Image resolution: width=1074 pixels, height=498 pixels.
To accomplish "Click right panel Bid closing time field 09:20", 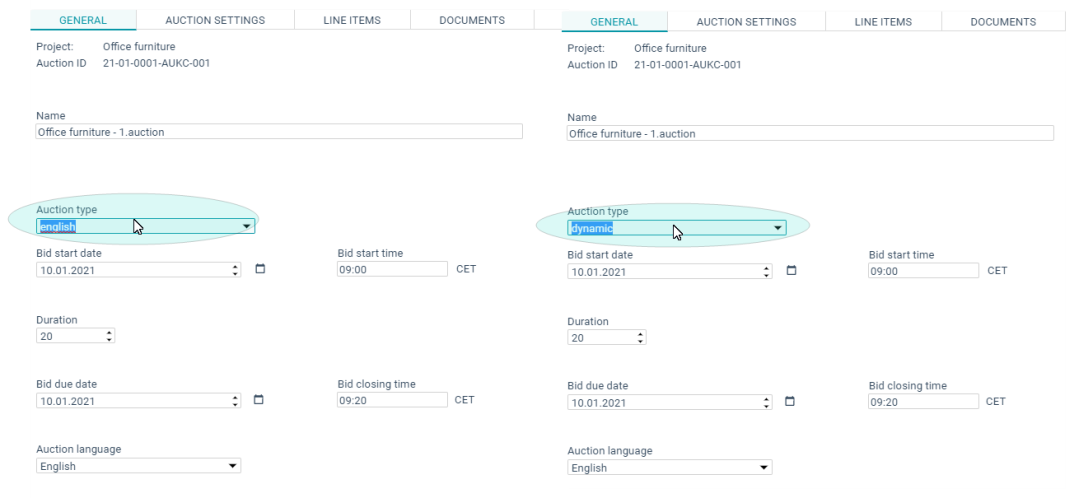I will coord(923,402).
